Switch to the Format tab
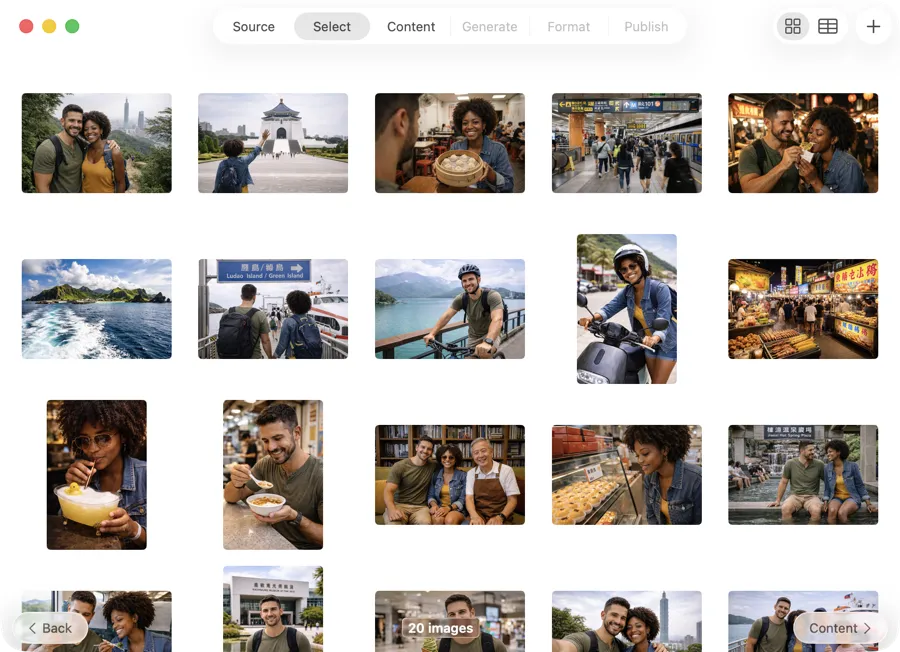The width and height of the screenshot is (900, 652). point(568,27)
